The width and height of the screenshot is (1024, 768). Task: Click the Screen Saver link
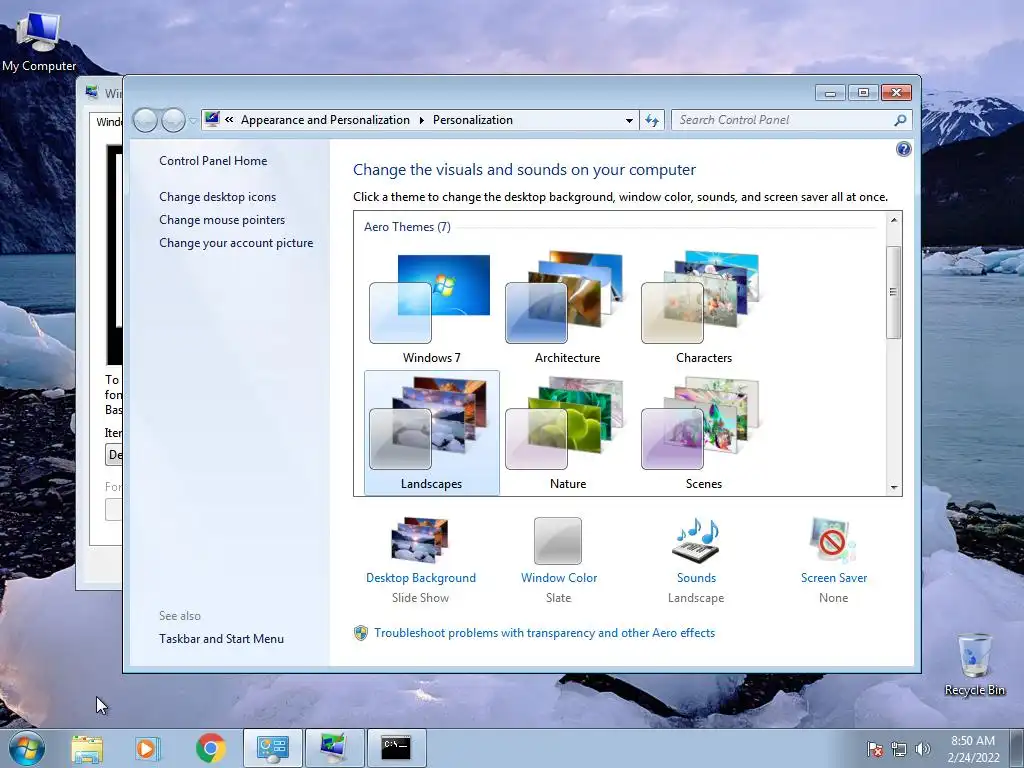834,578
